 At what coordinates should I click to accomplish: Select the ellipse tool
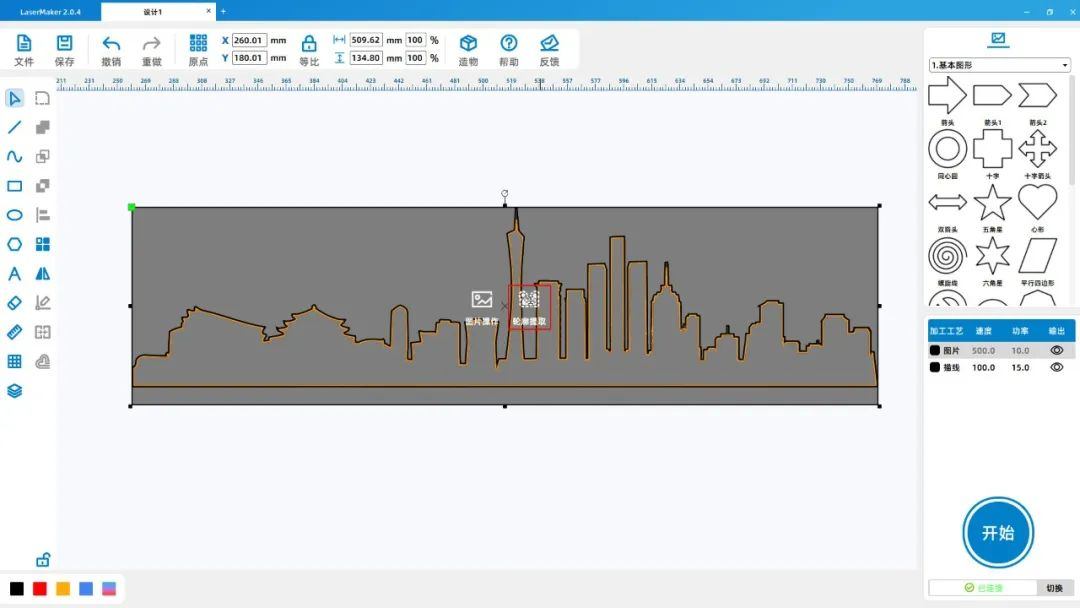14,215
